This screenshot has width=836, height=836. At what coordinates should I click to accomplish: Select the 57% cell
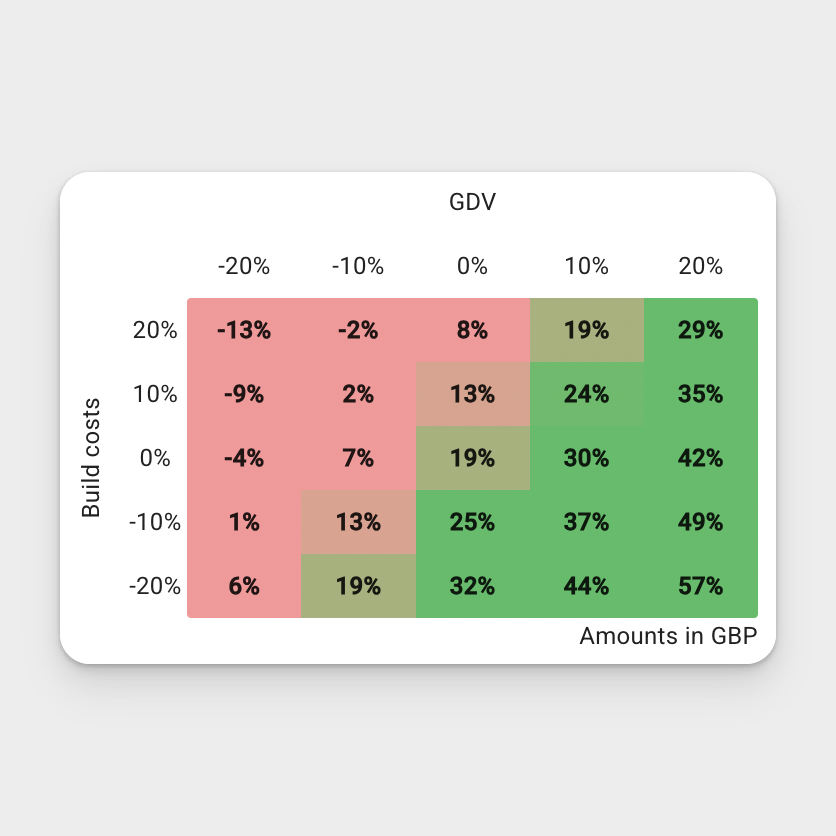tap(701, 586)
